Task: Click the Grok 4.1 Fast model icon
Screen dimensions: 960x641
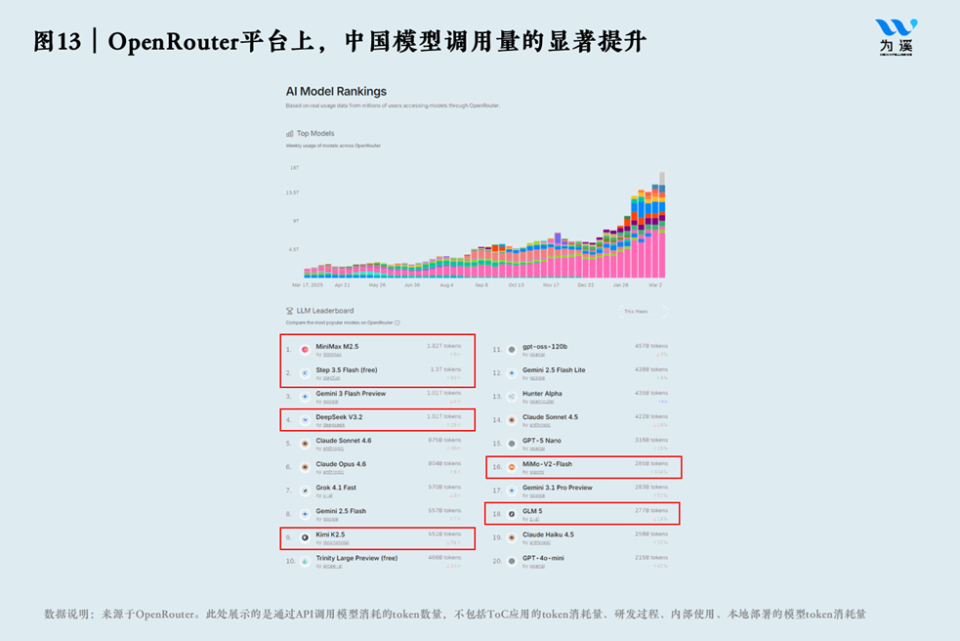Action: 305,490
